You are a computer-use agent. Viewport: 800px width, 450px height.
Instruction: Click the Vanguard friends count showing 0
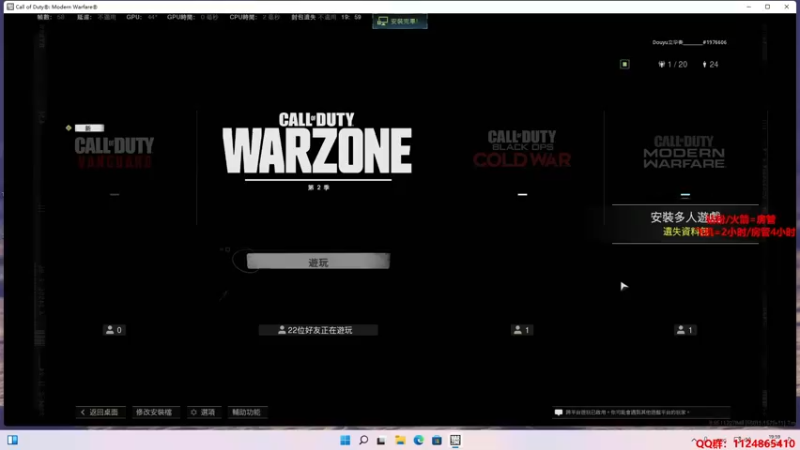tap(114, 330)
